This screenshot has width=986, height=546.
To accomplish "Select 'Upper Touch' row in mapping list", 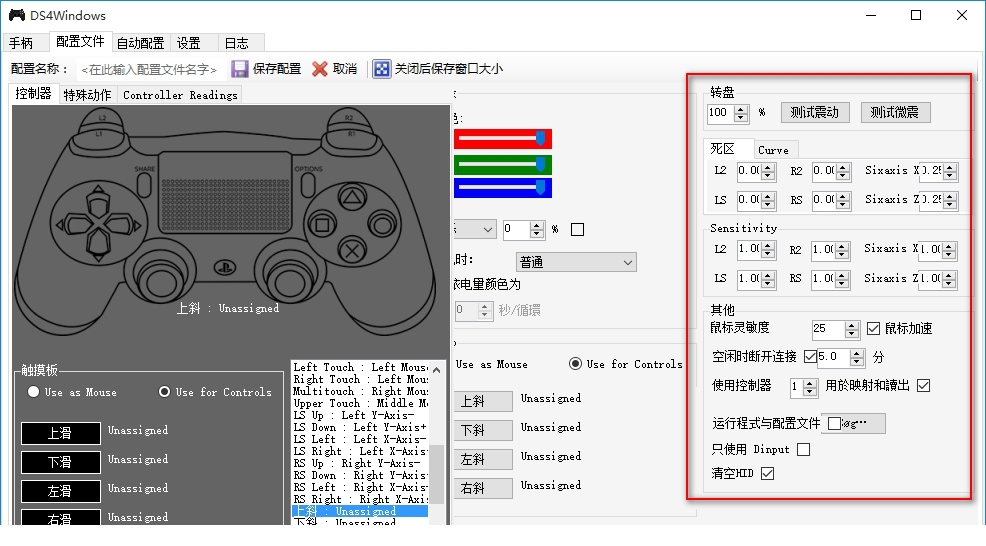I will pyautogui.click(x=360, y=403).
